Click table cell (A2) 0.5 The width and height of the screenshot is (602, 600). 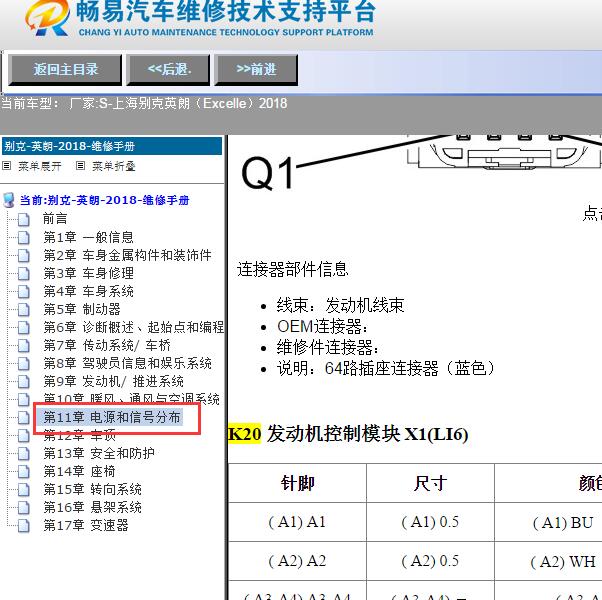(430, 562)
